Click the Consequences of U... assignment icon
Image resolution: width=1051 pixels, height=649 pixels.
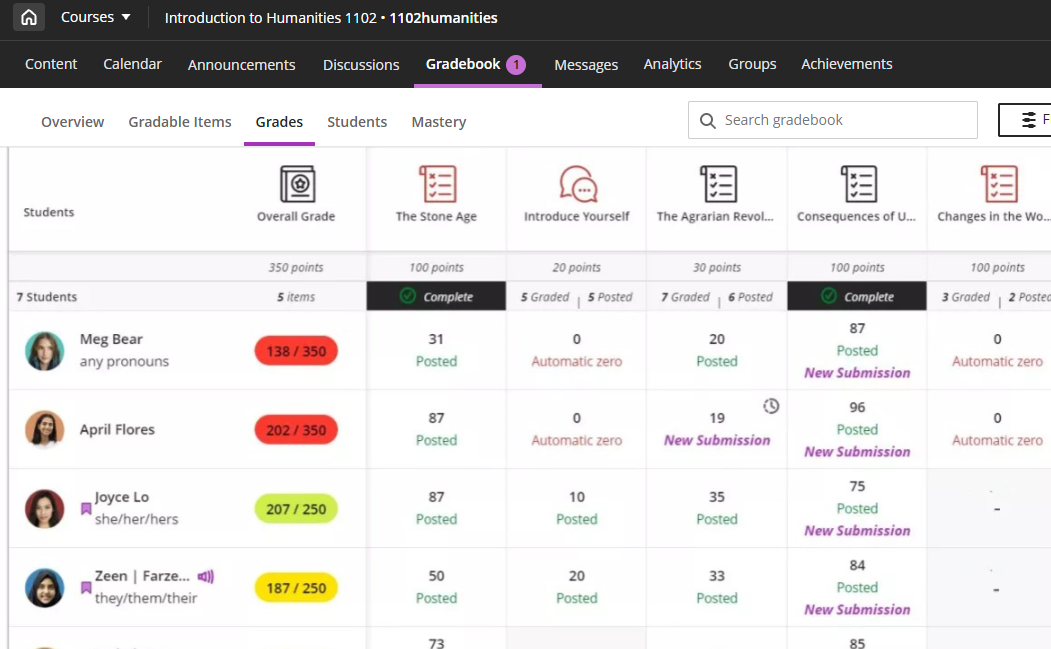click(x=856, y=184)
